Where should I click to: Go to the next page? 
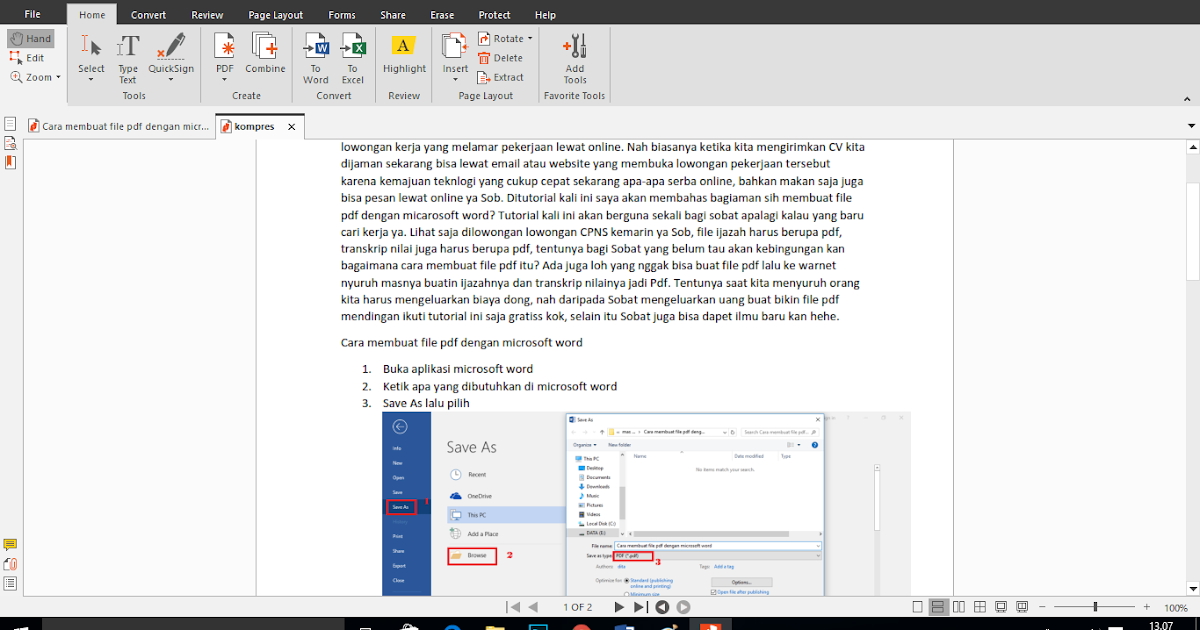pyautogui.click(x=619, y=607)
